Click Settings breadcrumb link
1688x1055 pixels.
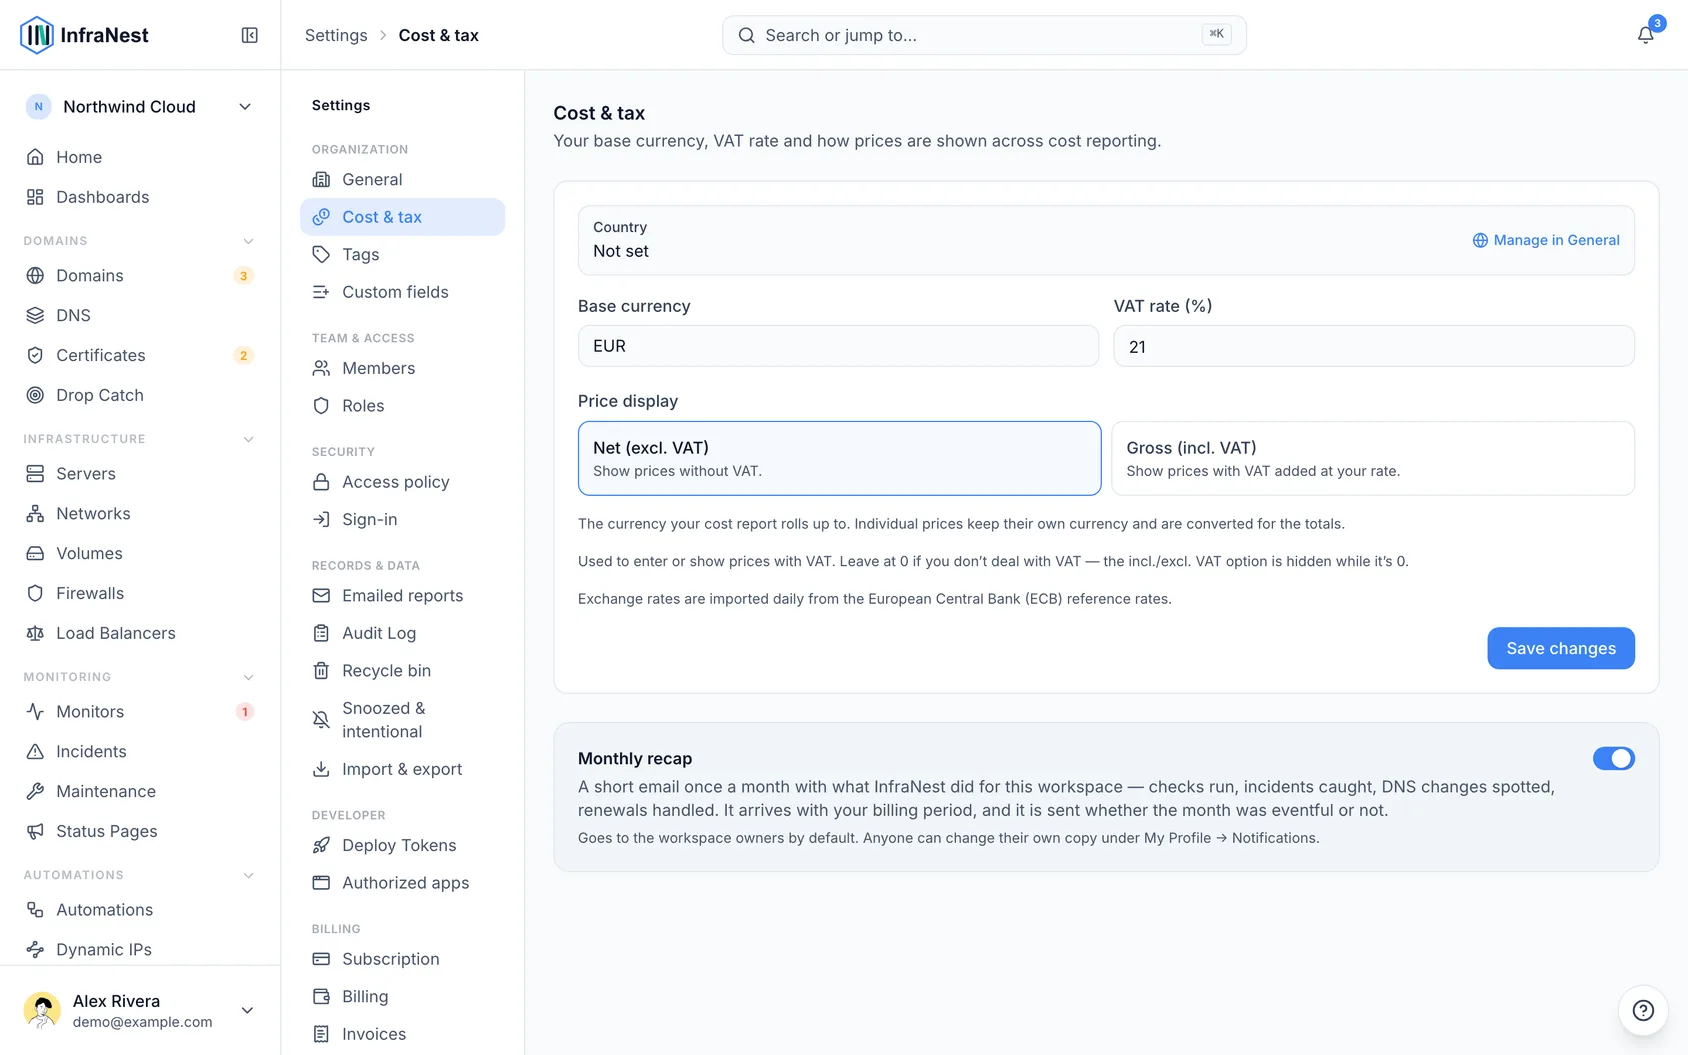[x=336, y=35]
